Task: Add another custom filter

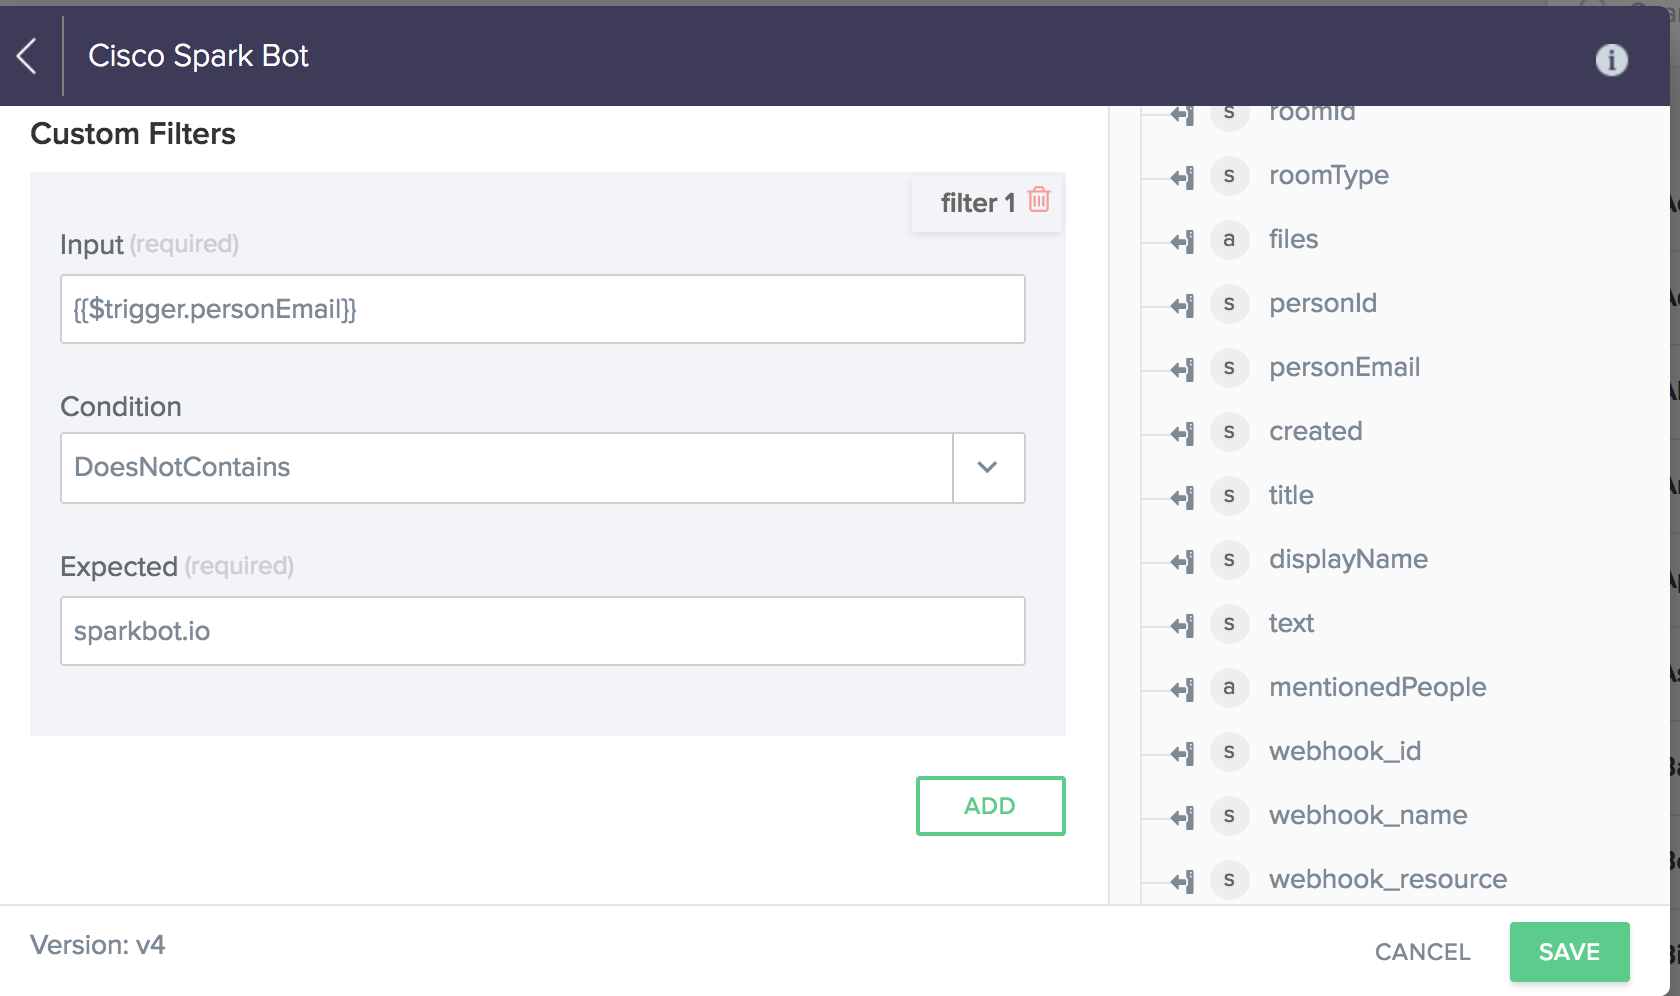Action: pos(990,806)
